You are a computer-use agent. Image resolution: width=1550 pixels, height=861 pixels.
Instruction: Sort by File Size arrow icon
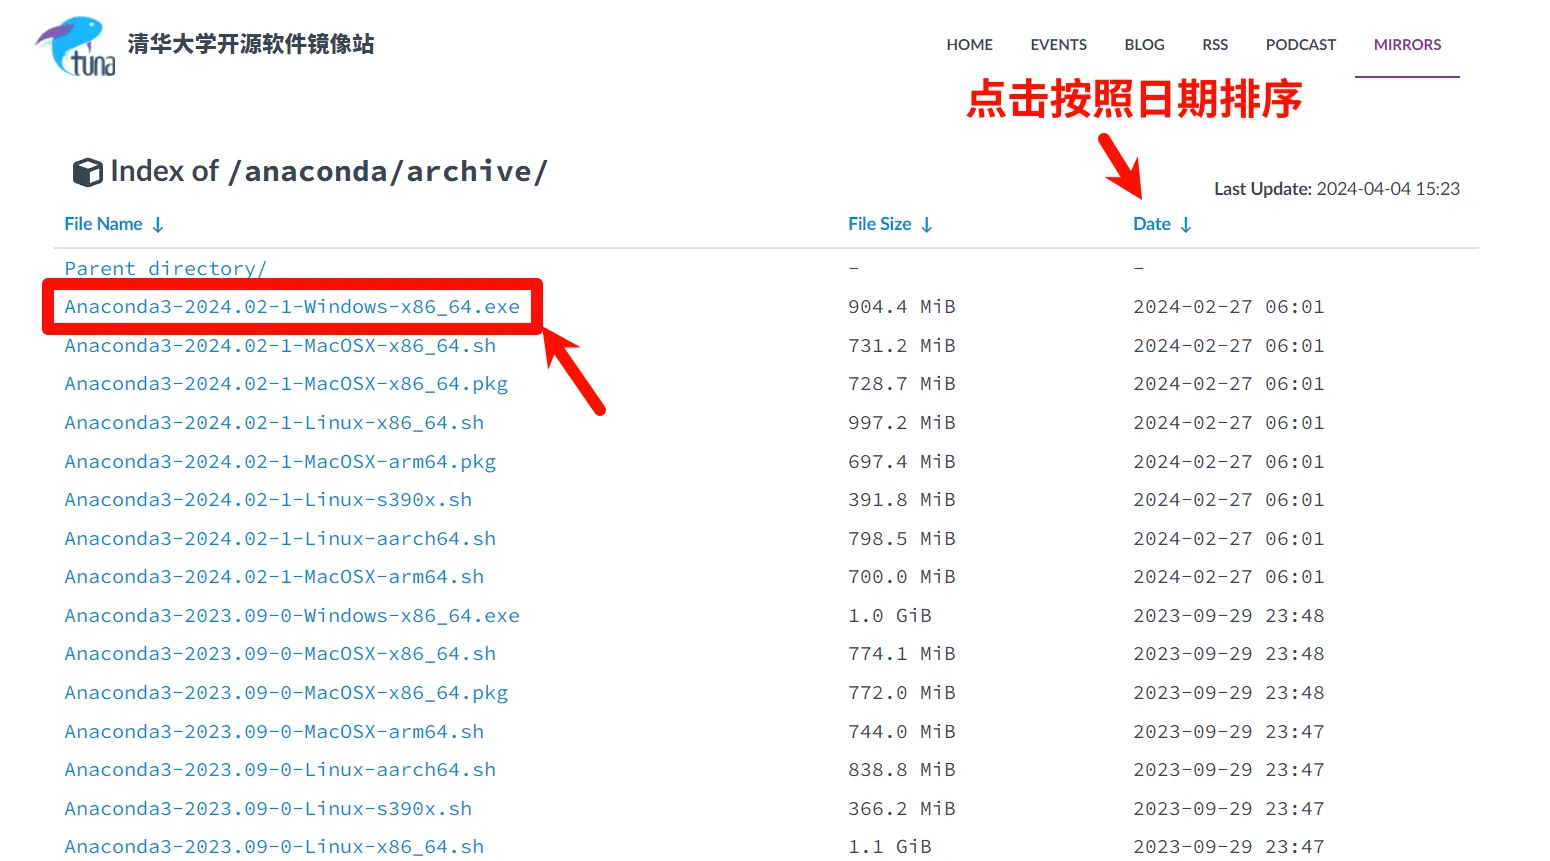[927, 225]
